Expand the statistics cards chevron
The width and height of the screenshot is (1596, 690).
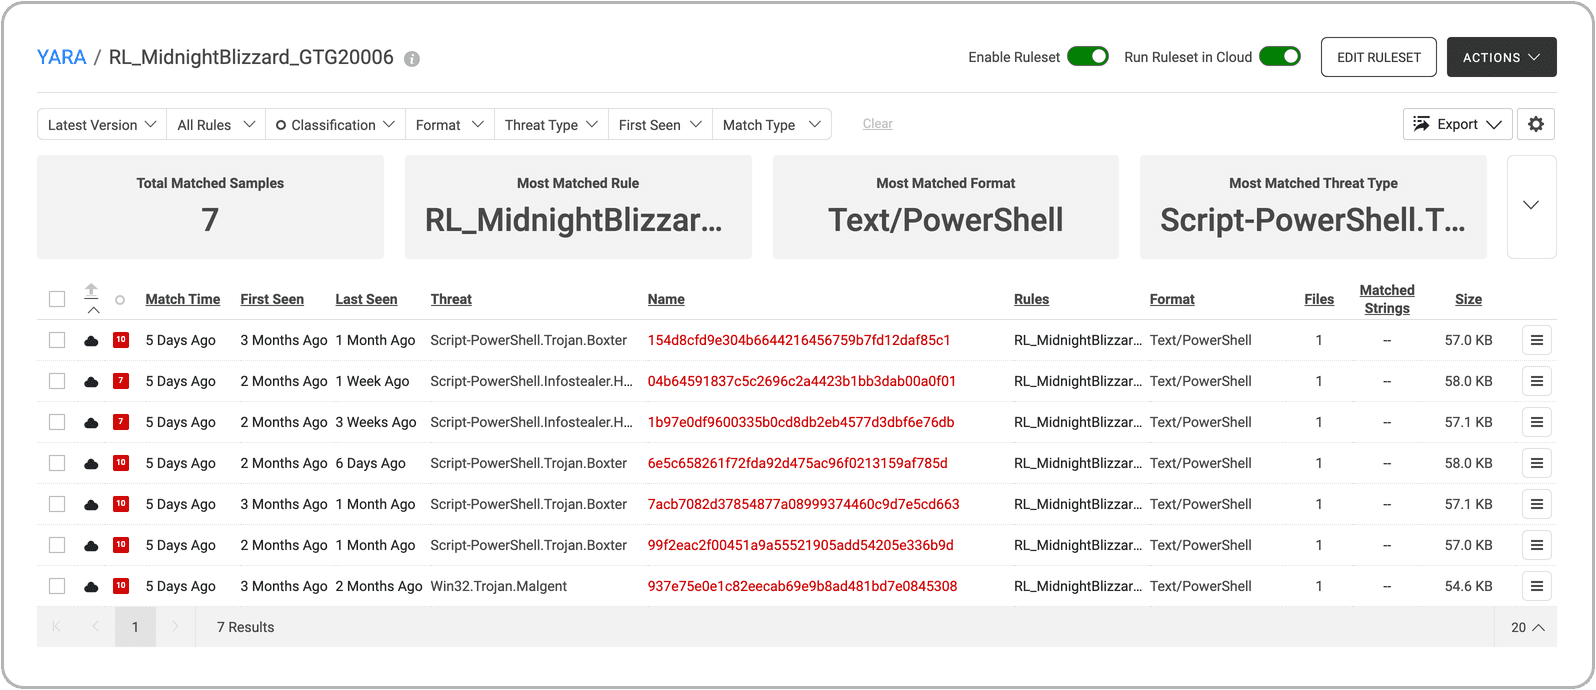coord(1531,206)
